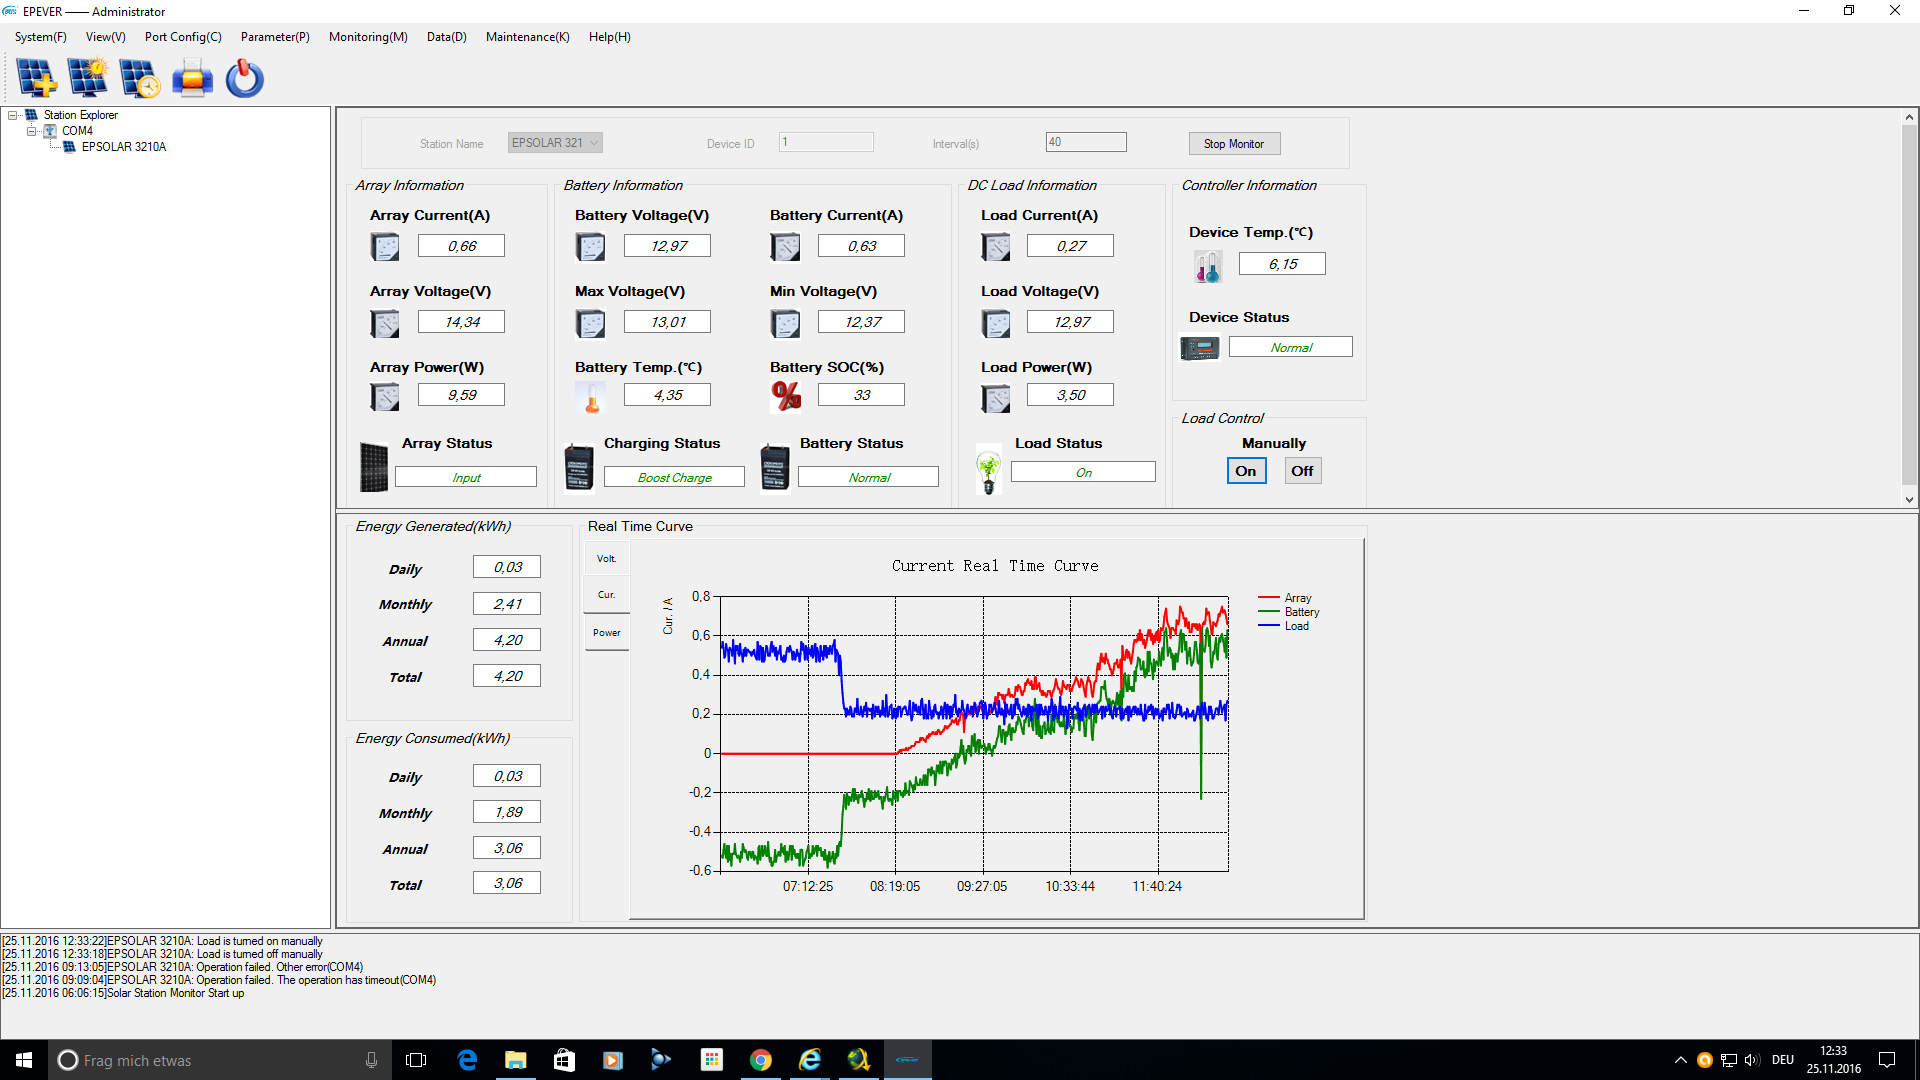Collapse the COM4 tree node

[x=32, y=131]
